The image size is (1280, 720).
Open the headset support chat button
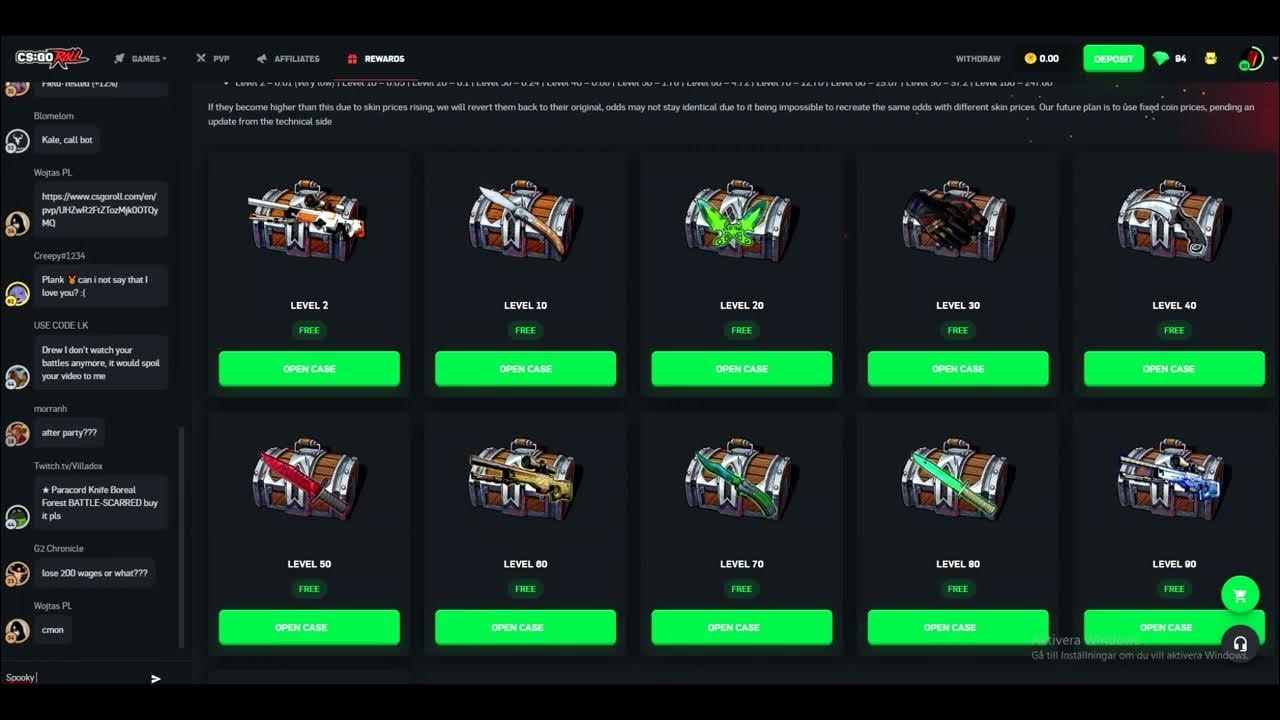[1240, 644]
